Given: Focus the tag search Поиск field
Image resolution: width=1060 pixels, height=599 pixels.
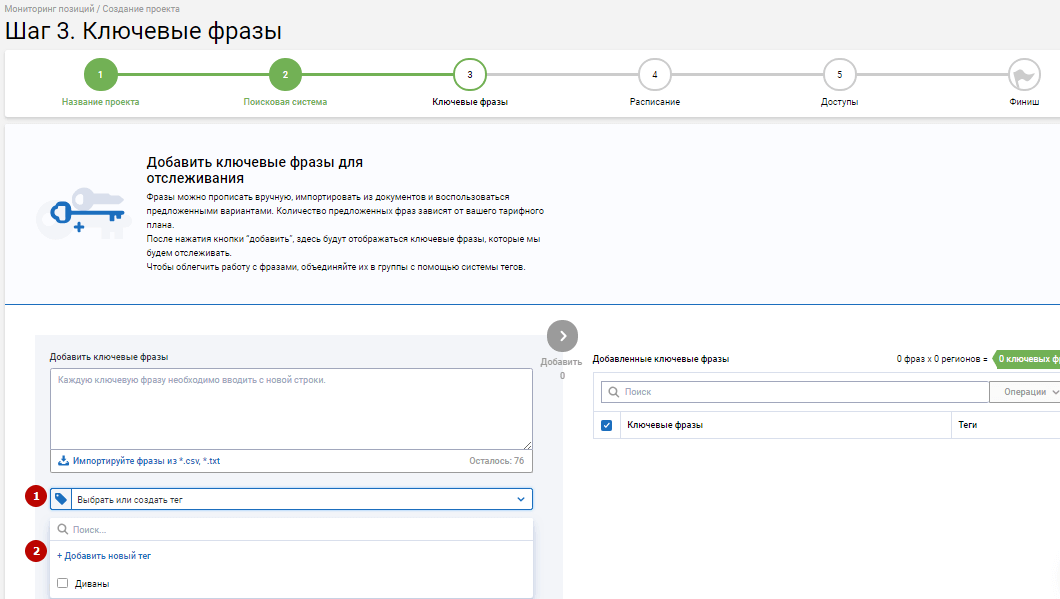Looking at the screenshot, I should pos(295,529).
